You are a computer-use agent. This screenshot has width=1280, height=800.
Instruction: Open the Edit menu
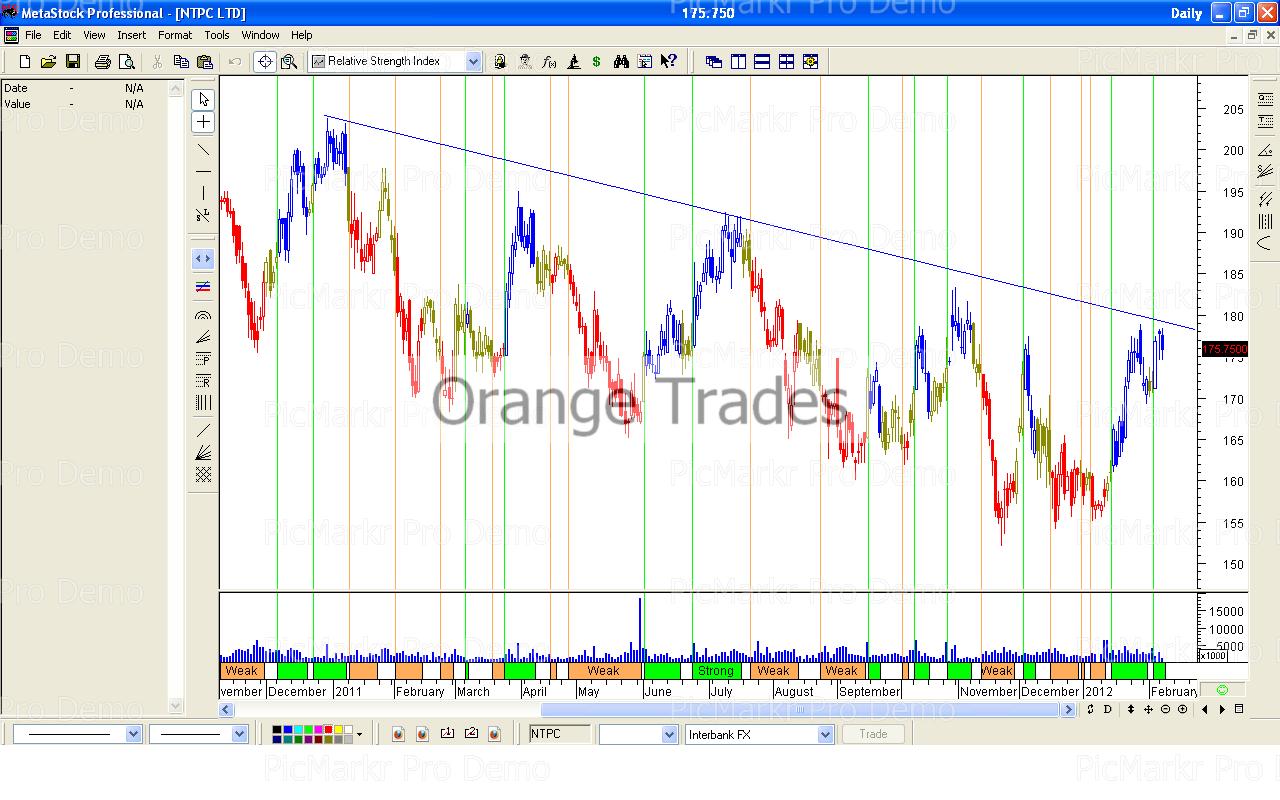coord(62,35)
